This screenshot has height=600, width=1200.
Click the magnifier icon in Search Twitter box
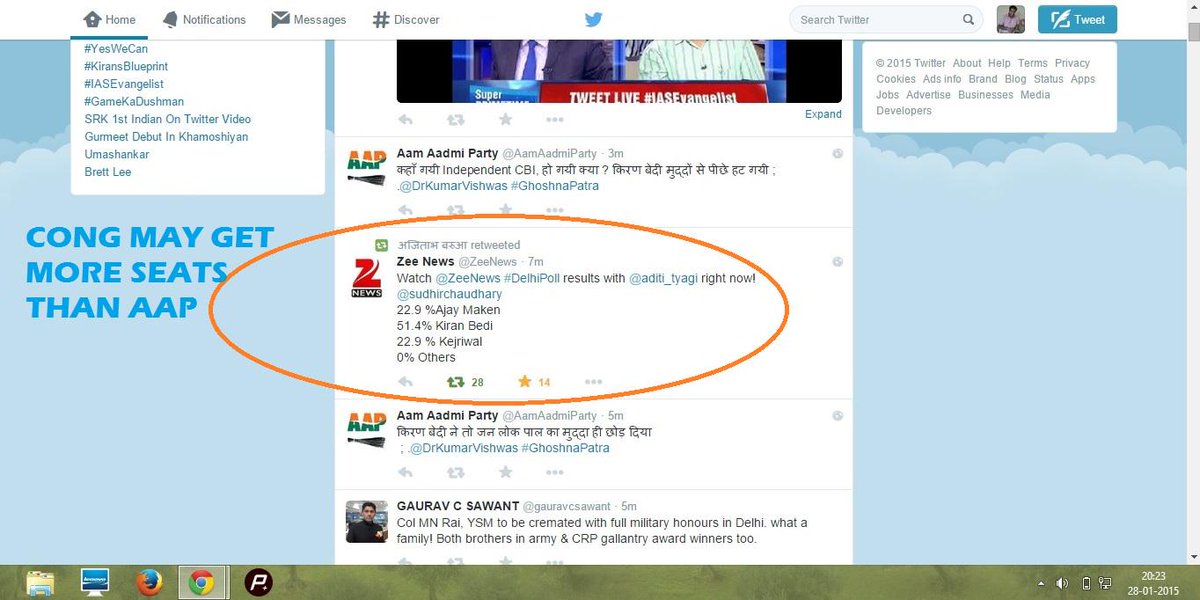(x=968, y=19)
